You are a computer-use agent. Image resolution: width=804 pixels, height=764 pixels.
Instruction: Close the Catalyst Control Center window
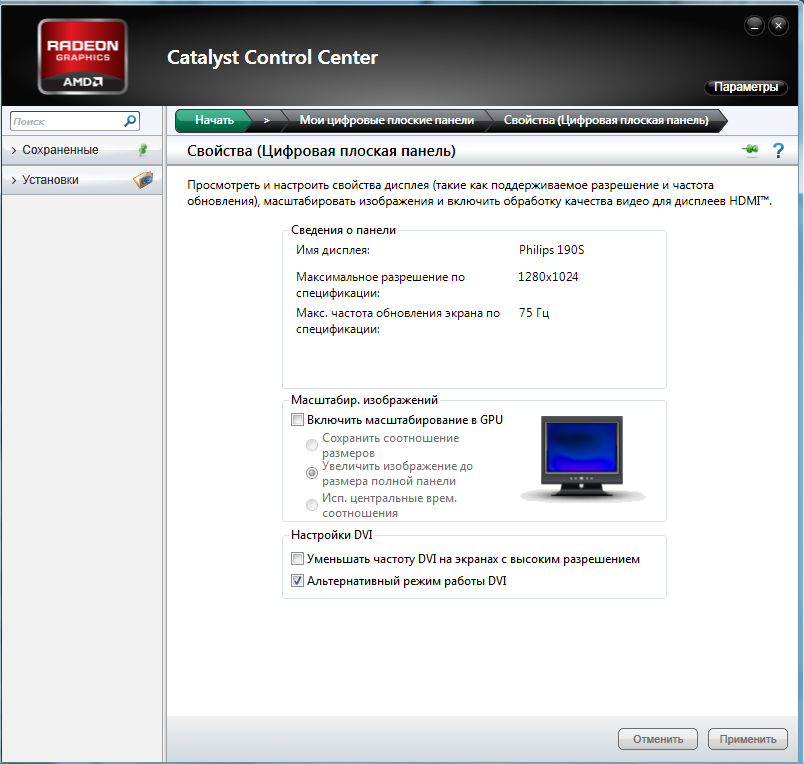(x=778, y=26)
